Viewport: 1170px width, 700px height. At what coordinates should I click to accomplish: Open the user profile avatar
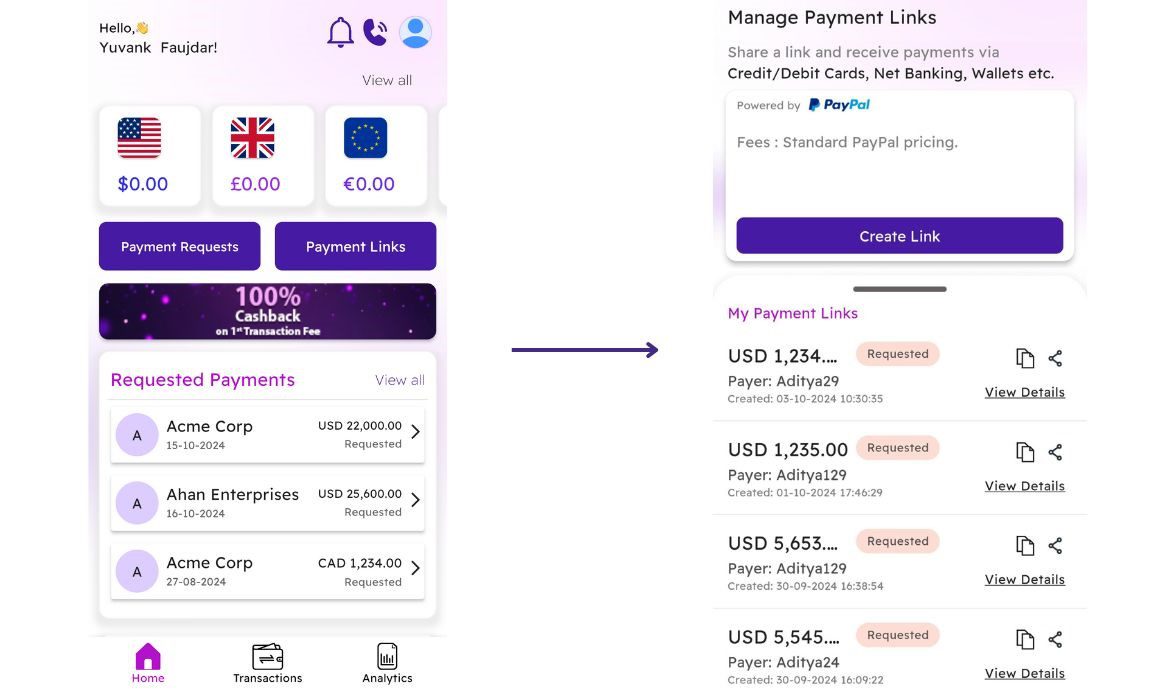click(415, 32)
